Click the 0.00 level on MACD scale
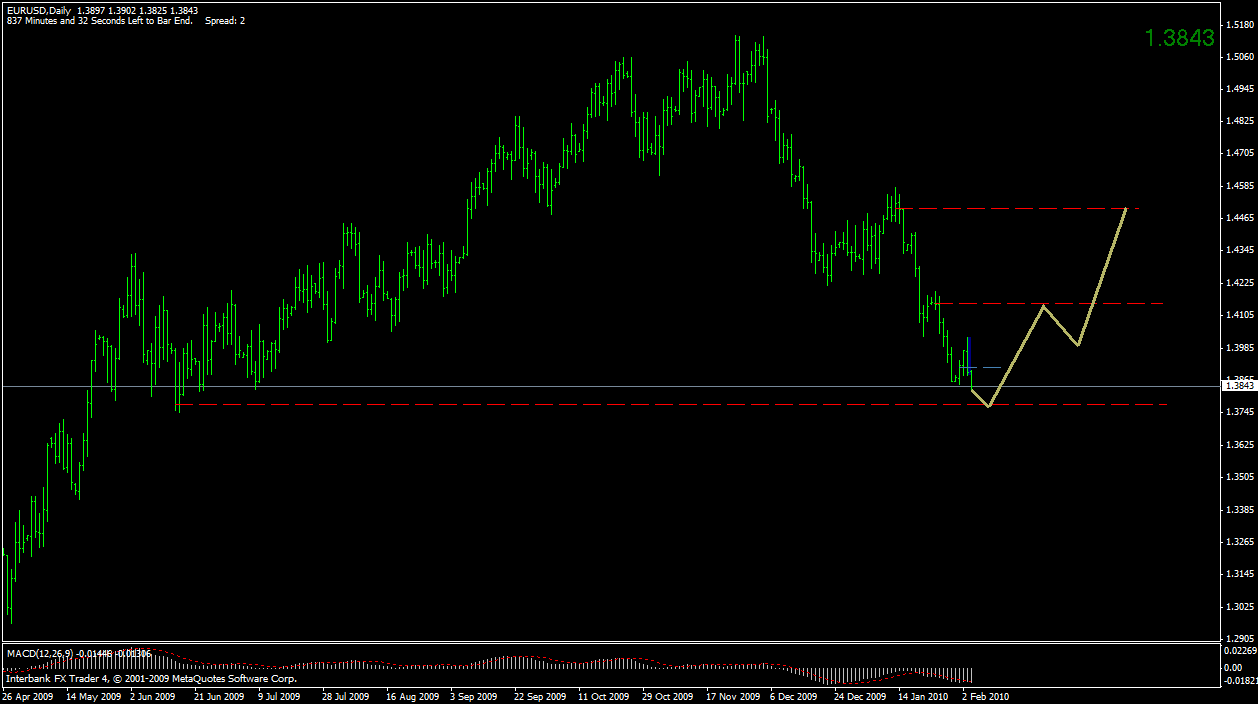Screen dimensions: 1258x704 [1230, 667]
